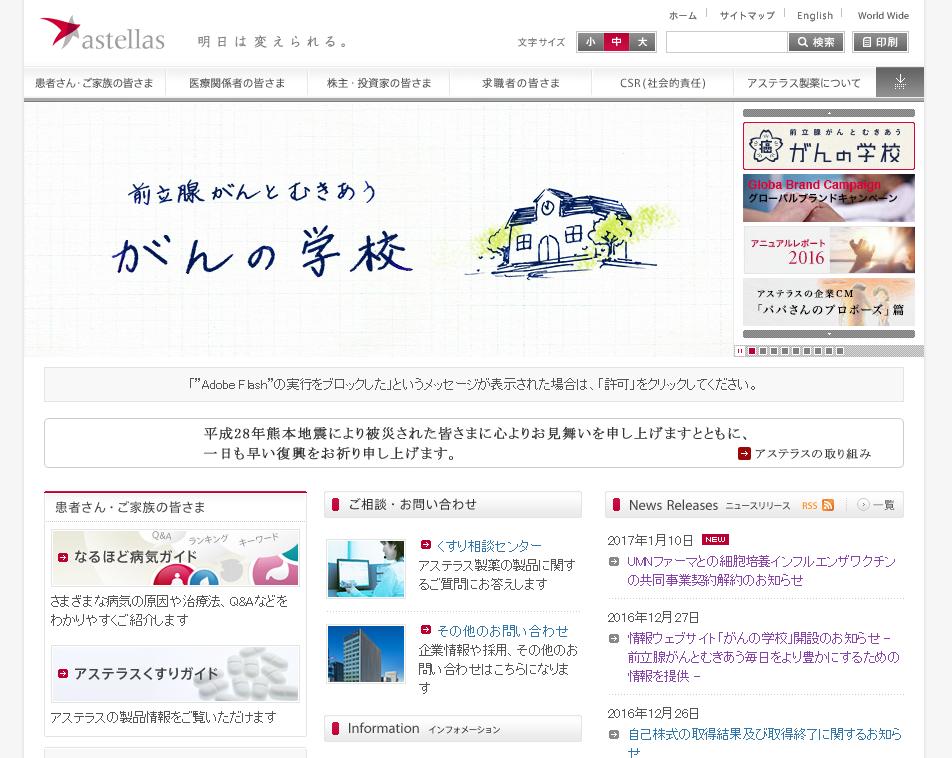
Task: Set font size to 大
Action: (x=642, y=42)
